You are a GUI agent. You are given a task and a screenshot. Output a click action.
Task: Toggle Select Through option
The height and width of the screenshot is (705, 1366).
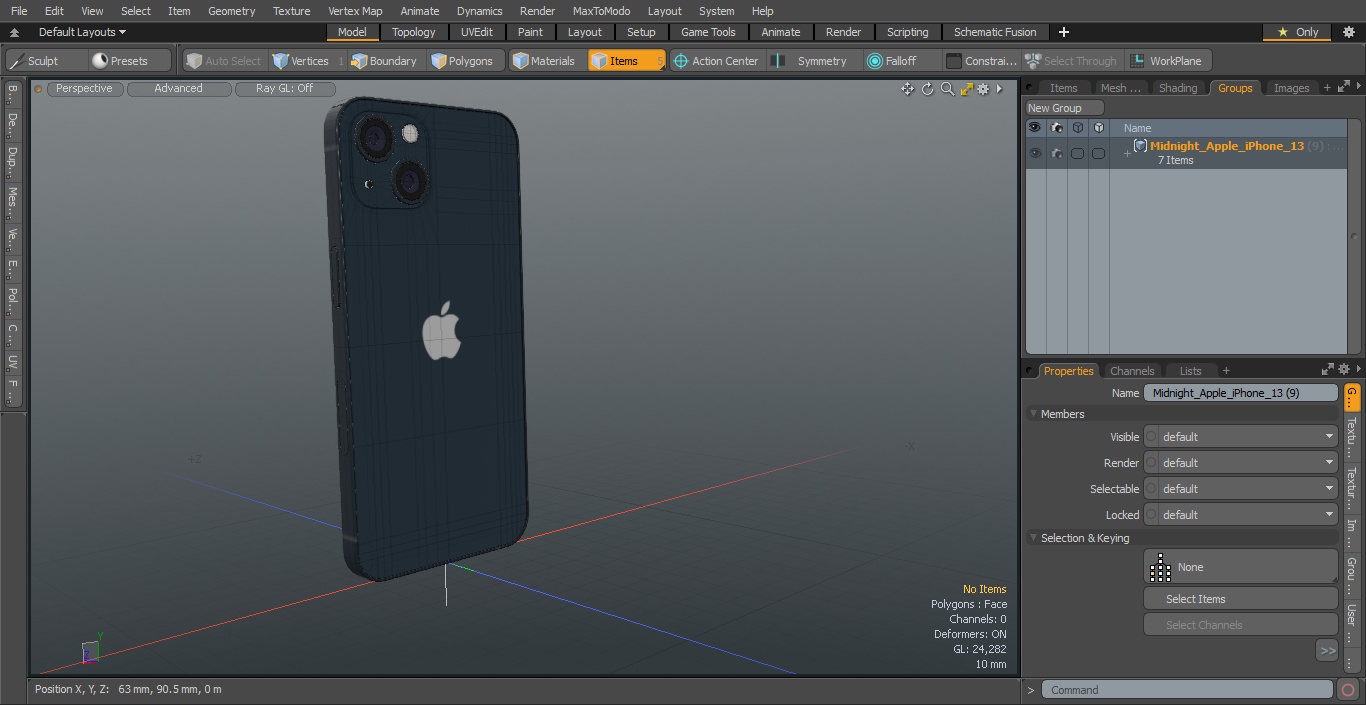click(1072, 61)
